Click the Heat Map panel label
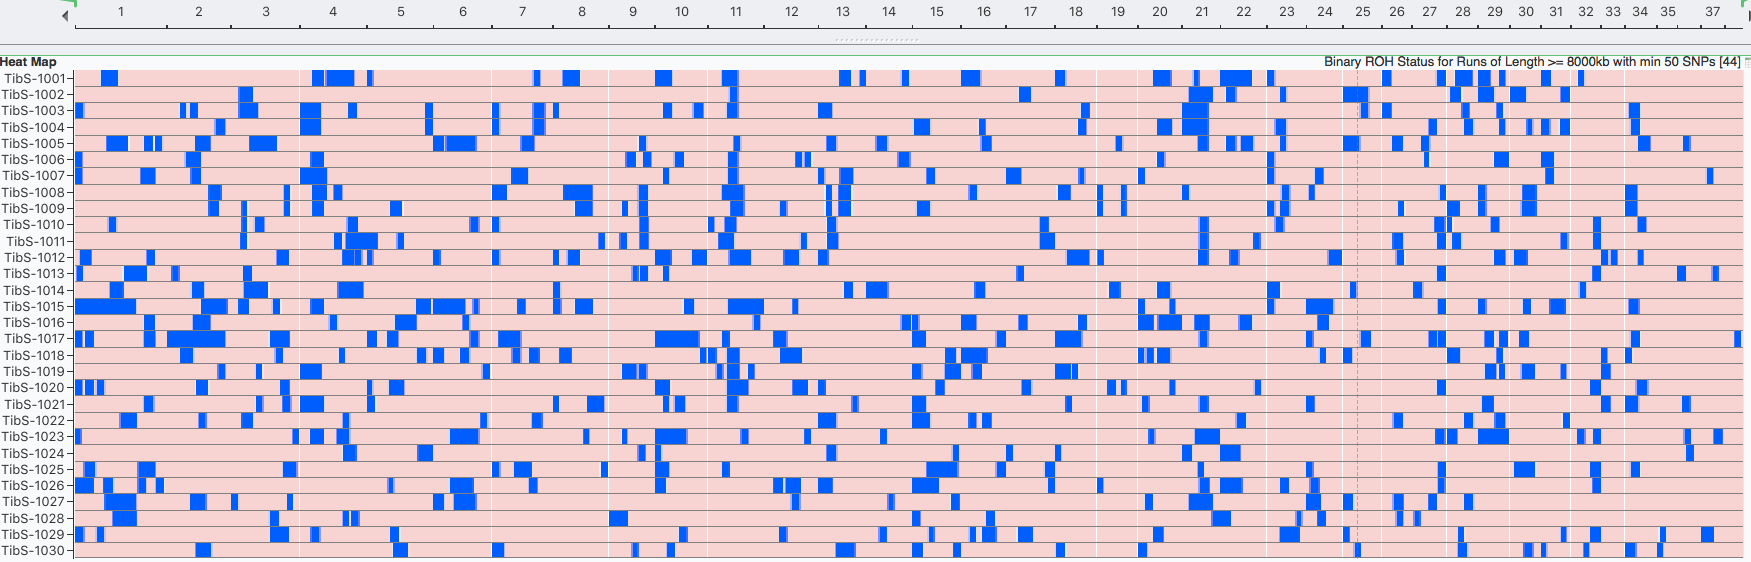1751x562 pixels. click(x=29, y=62)
